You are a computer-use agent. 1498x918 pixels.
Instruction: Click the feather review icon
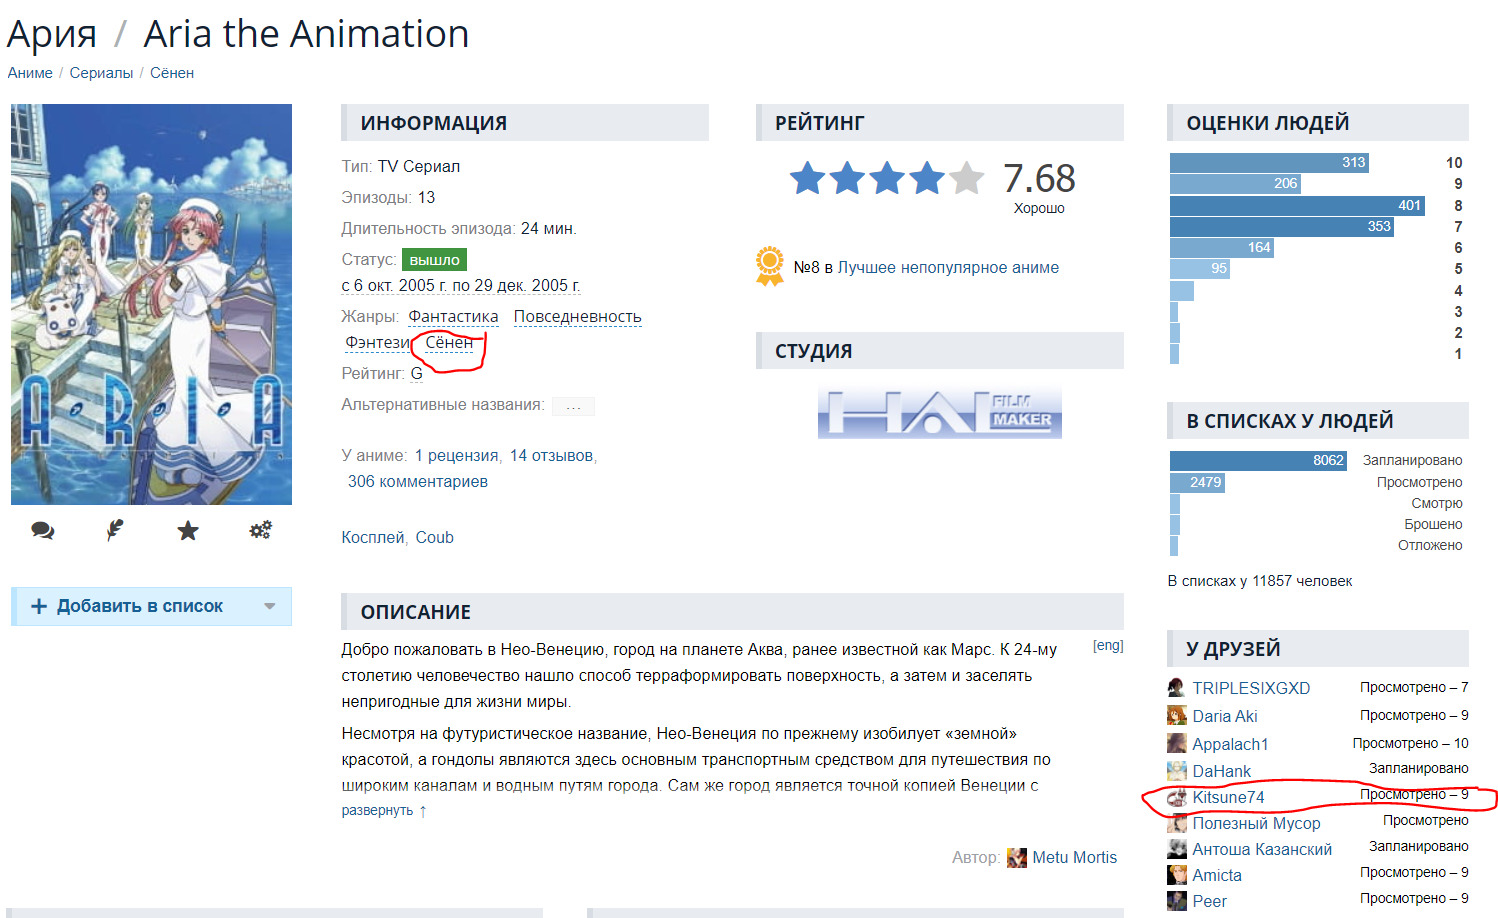[x=115, y=531]
